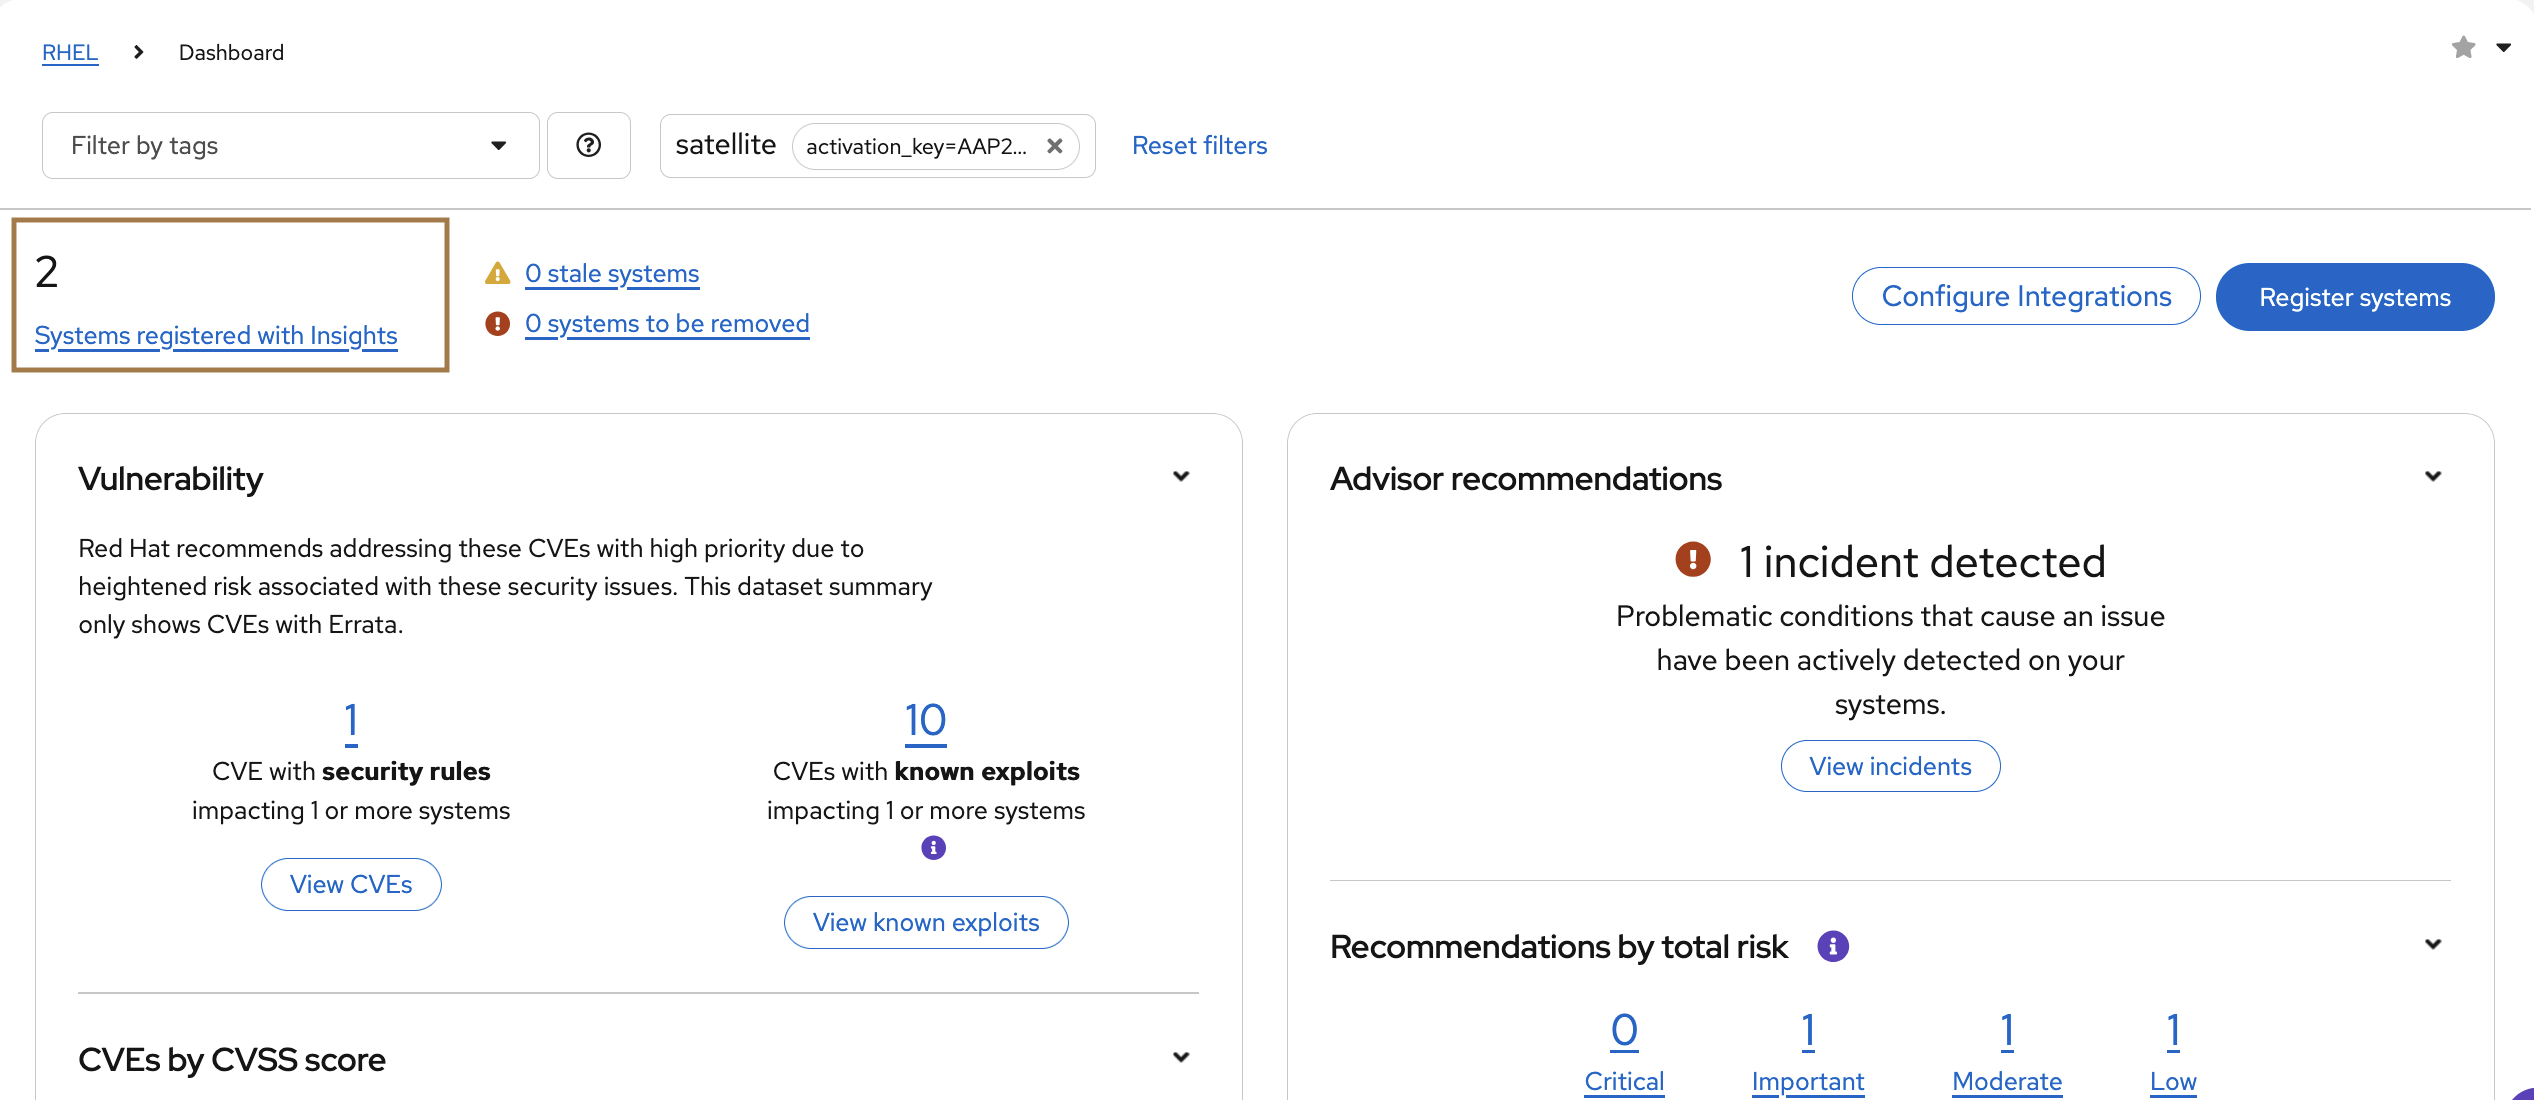Collapse Recommendations by total risk section

point(2433,945)
